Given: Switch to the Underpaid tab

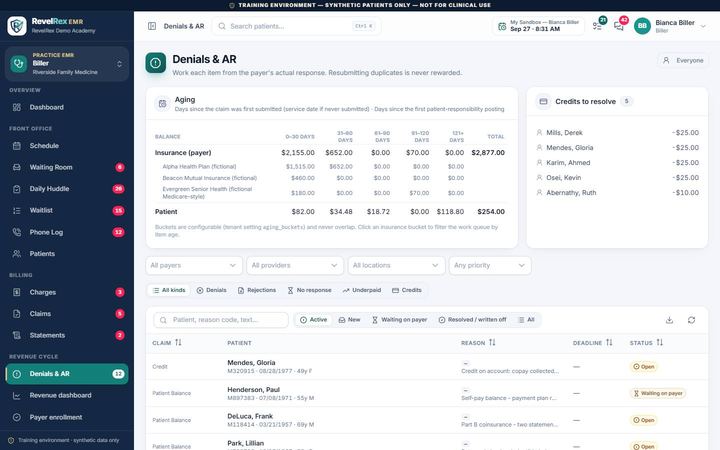Looking at the screenshot, I should pyautogui.click(x=362, y=290).
